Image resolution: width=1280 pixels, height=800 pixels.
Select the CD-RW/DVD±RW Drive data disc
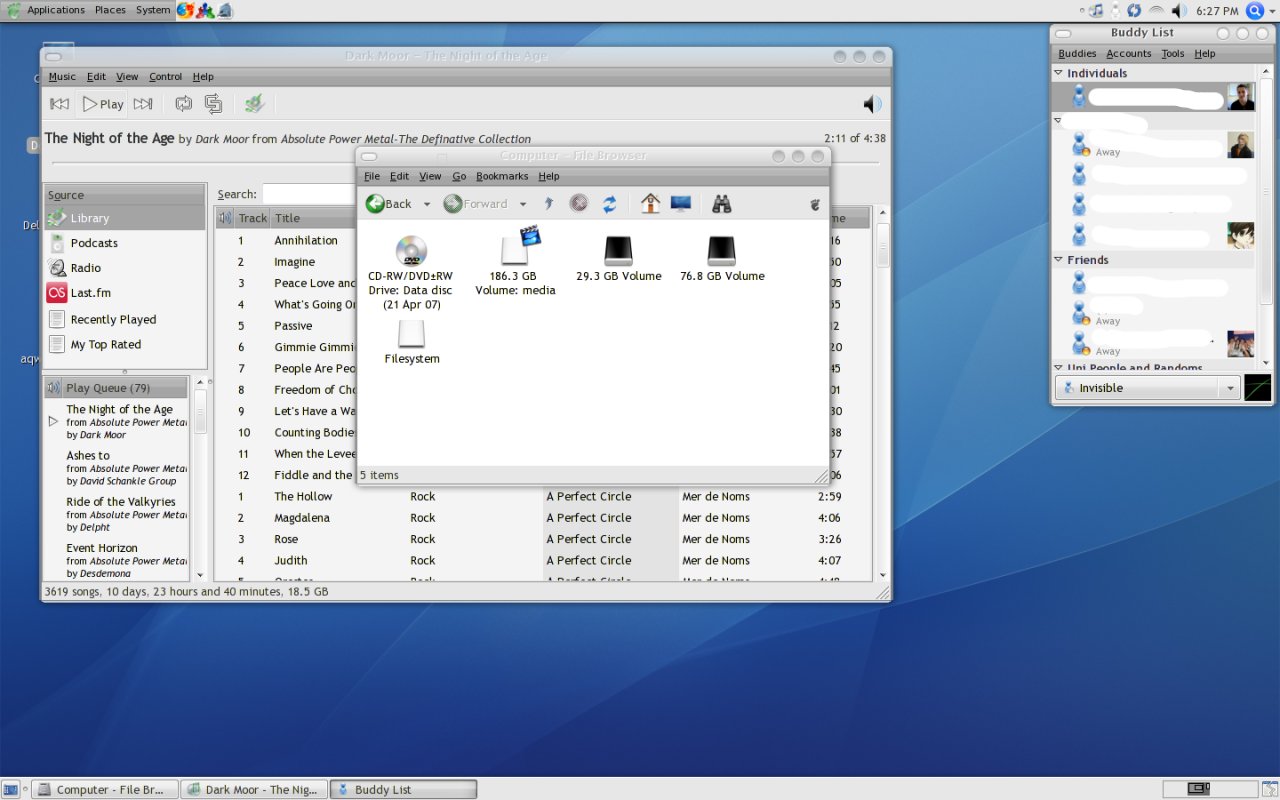411,272
